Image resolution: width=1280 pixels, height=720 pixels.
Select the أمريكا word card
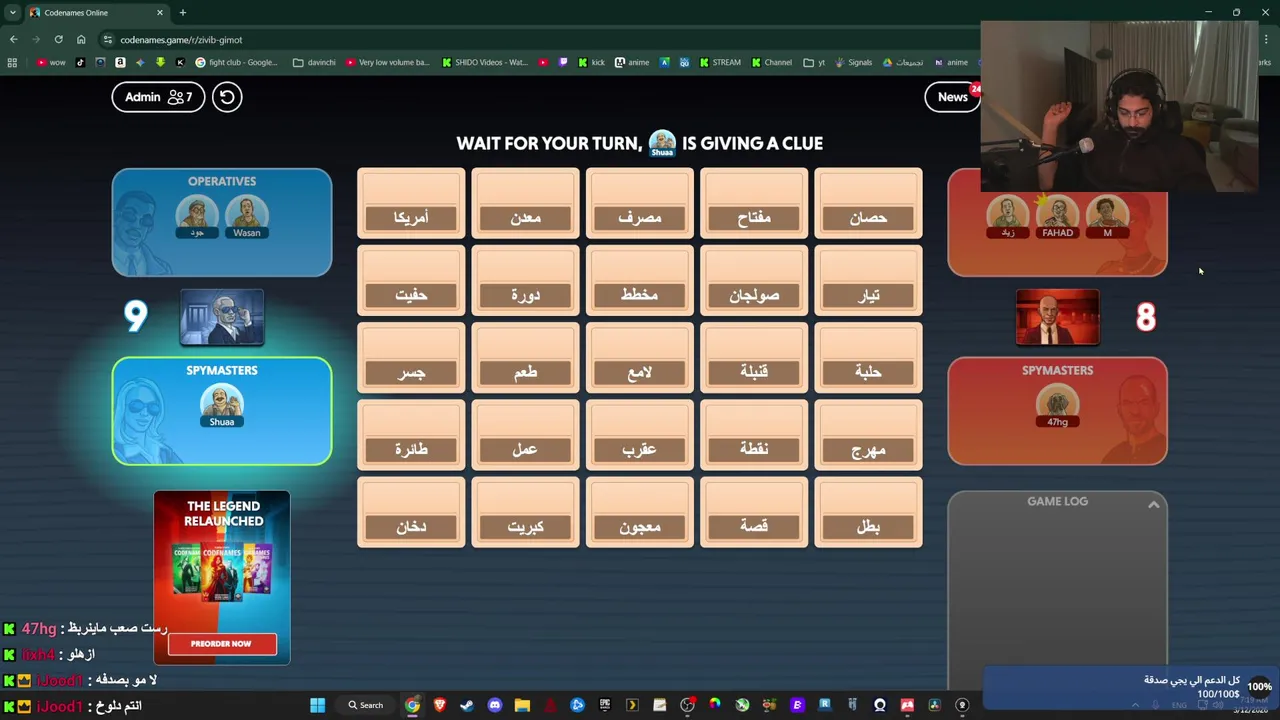pos(411,204)
